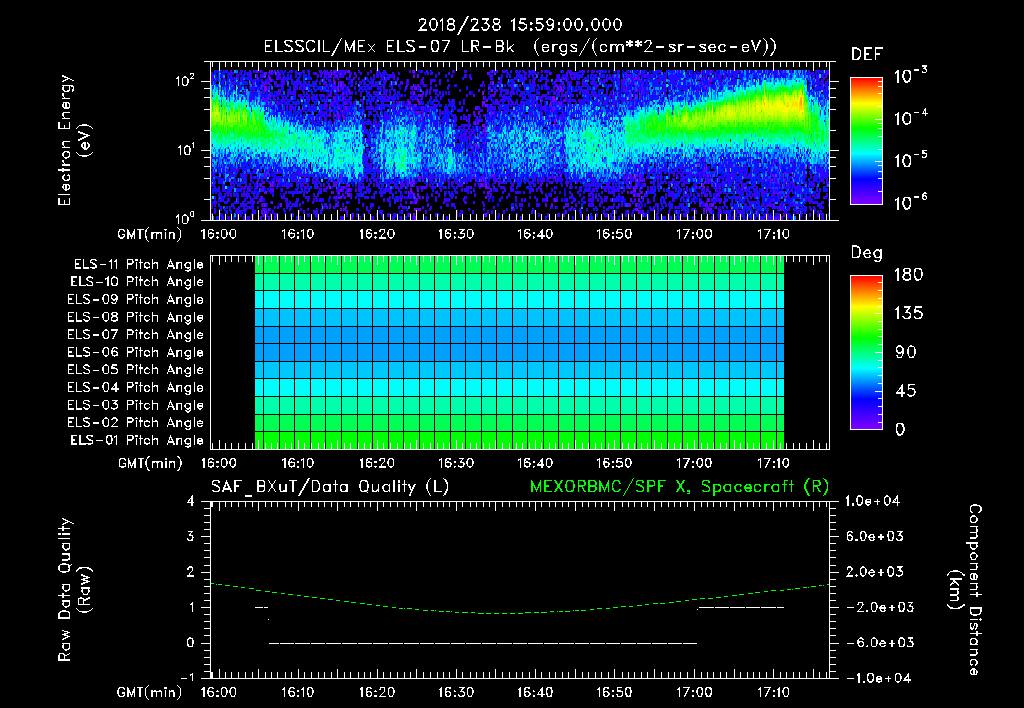1024x708 pixels.
Task: Select the ELS-06 Pitch Angle label
Action: click(x=136, y=352)
